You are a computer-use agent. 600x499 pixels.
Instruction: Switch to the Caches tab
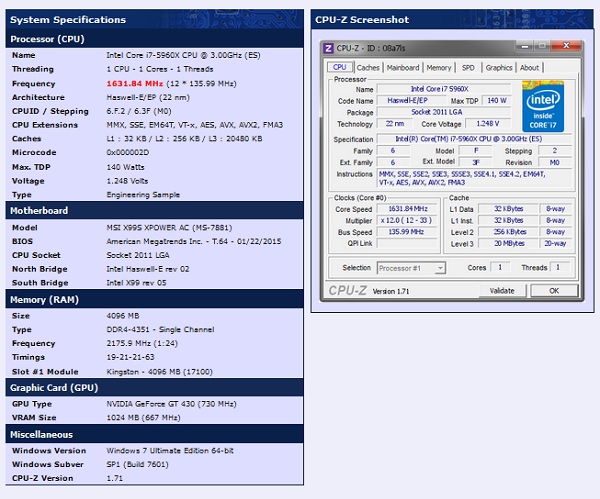click(x=368, y=68)
